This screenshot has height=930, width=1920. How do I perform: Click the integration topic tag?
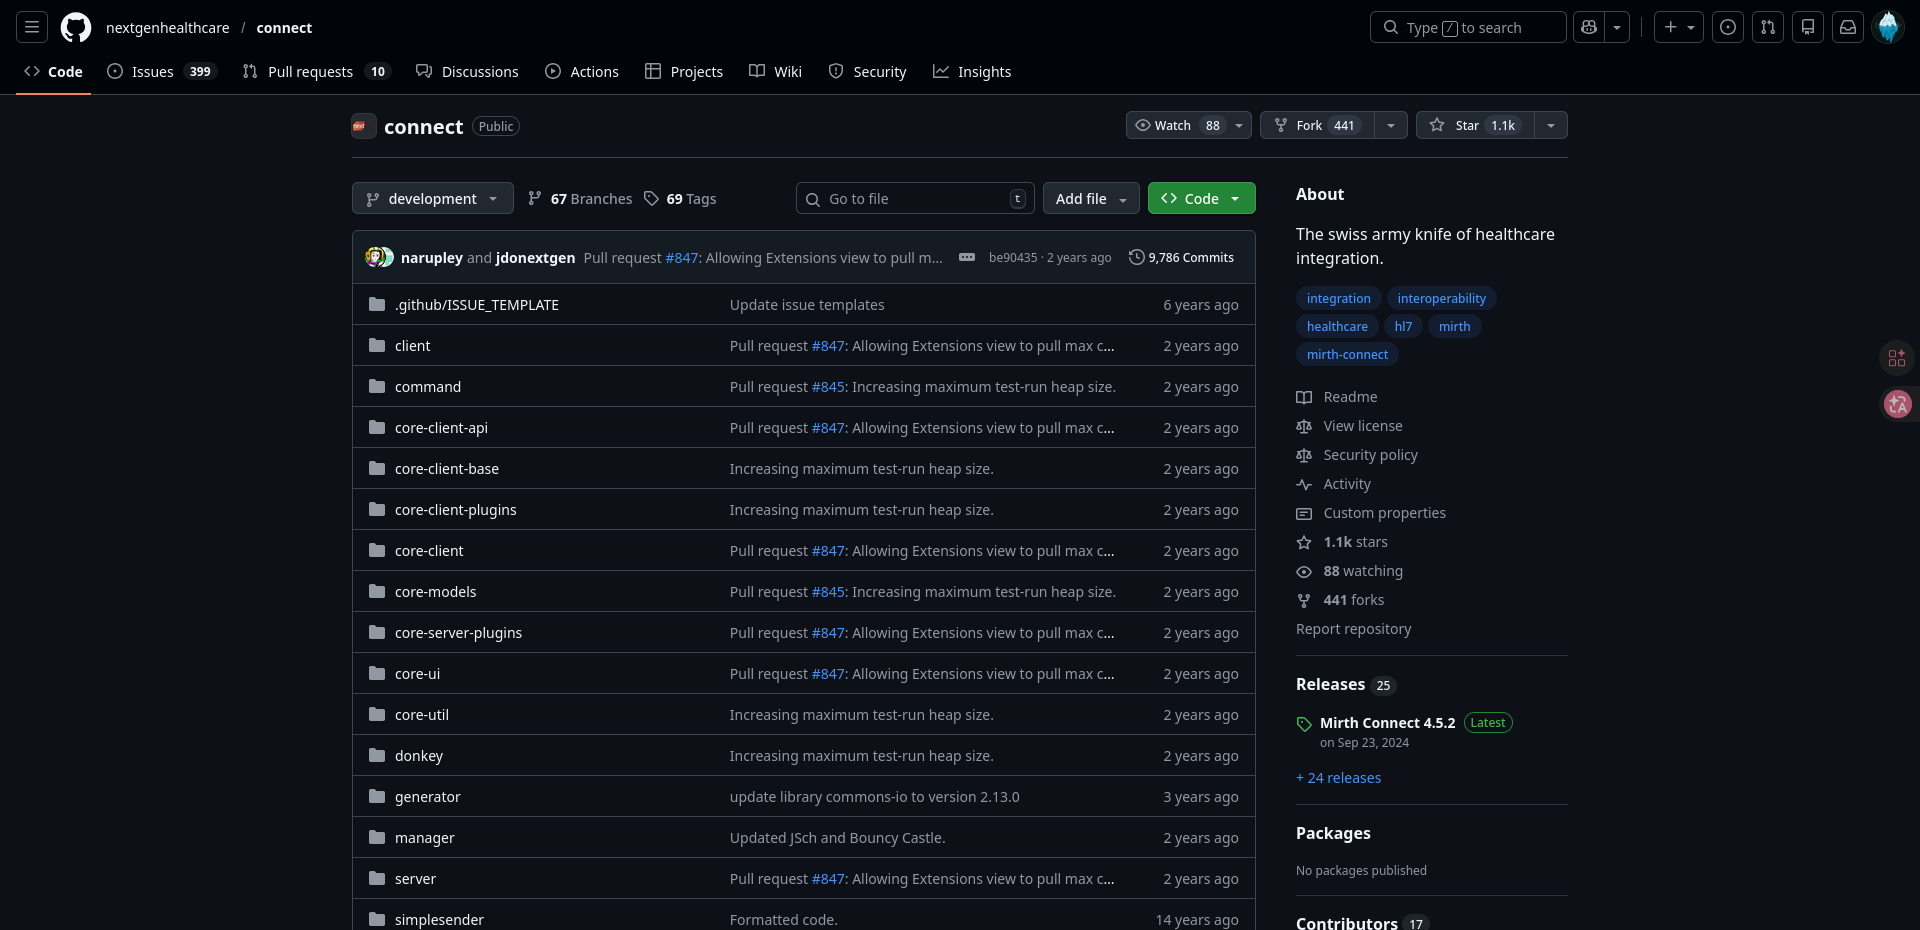point(1339,298)
